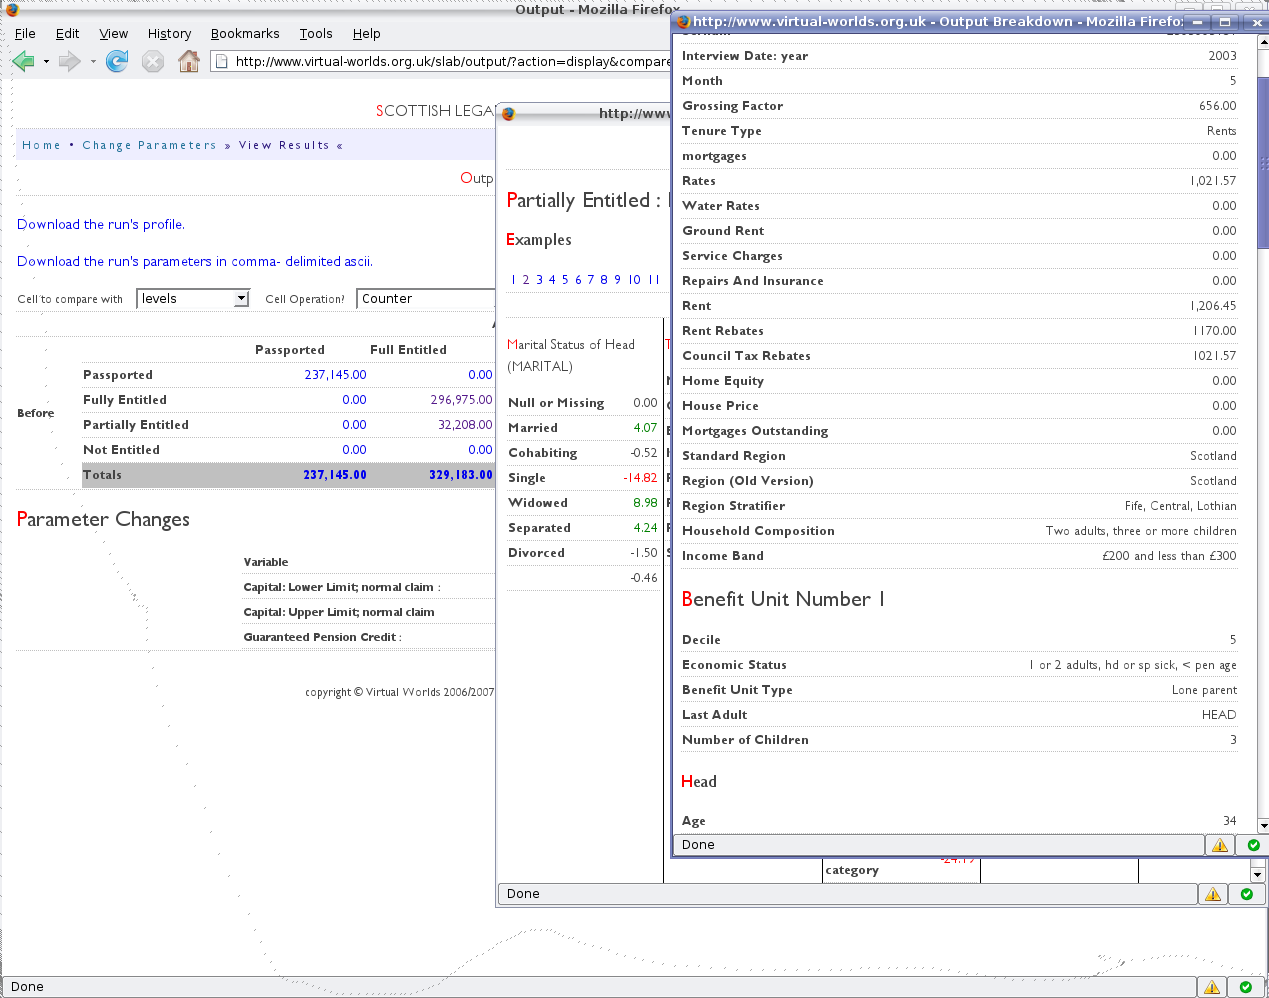Open the History menu

click(169, 33)
